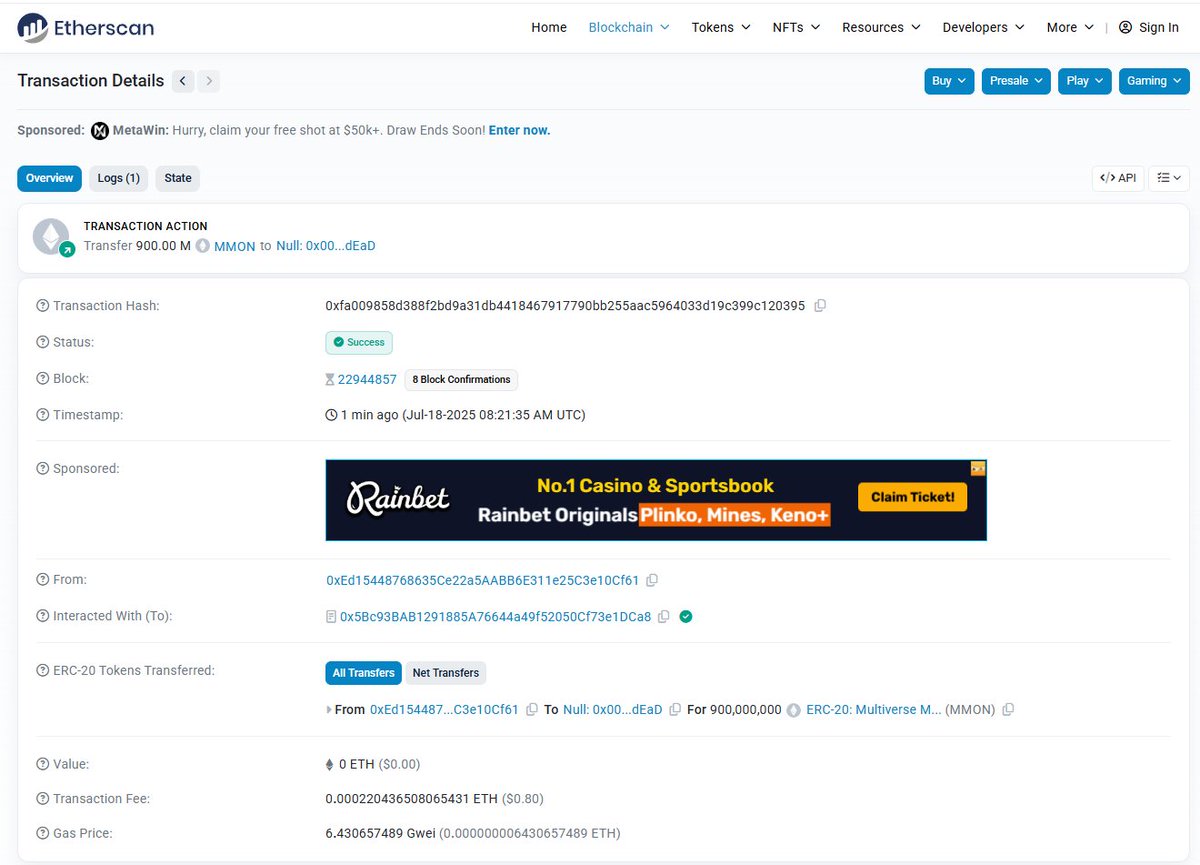Click transaction fee 0.000220436508065431 ETH value

(x=413, y=799)
